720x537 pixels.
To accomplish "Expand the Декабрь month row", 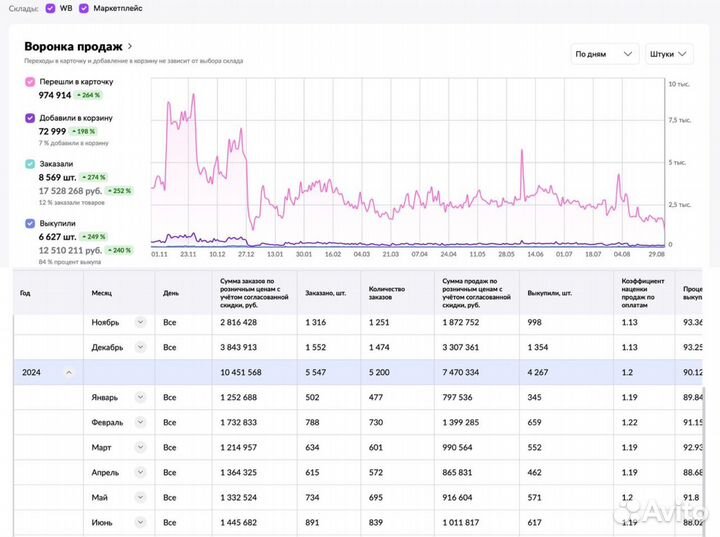I will [x=140, y=347].
